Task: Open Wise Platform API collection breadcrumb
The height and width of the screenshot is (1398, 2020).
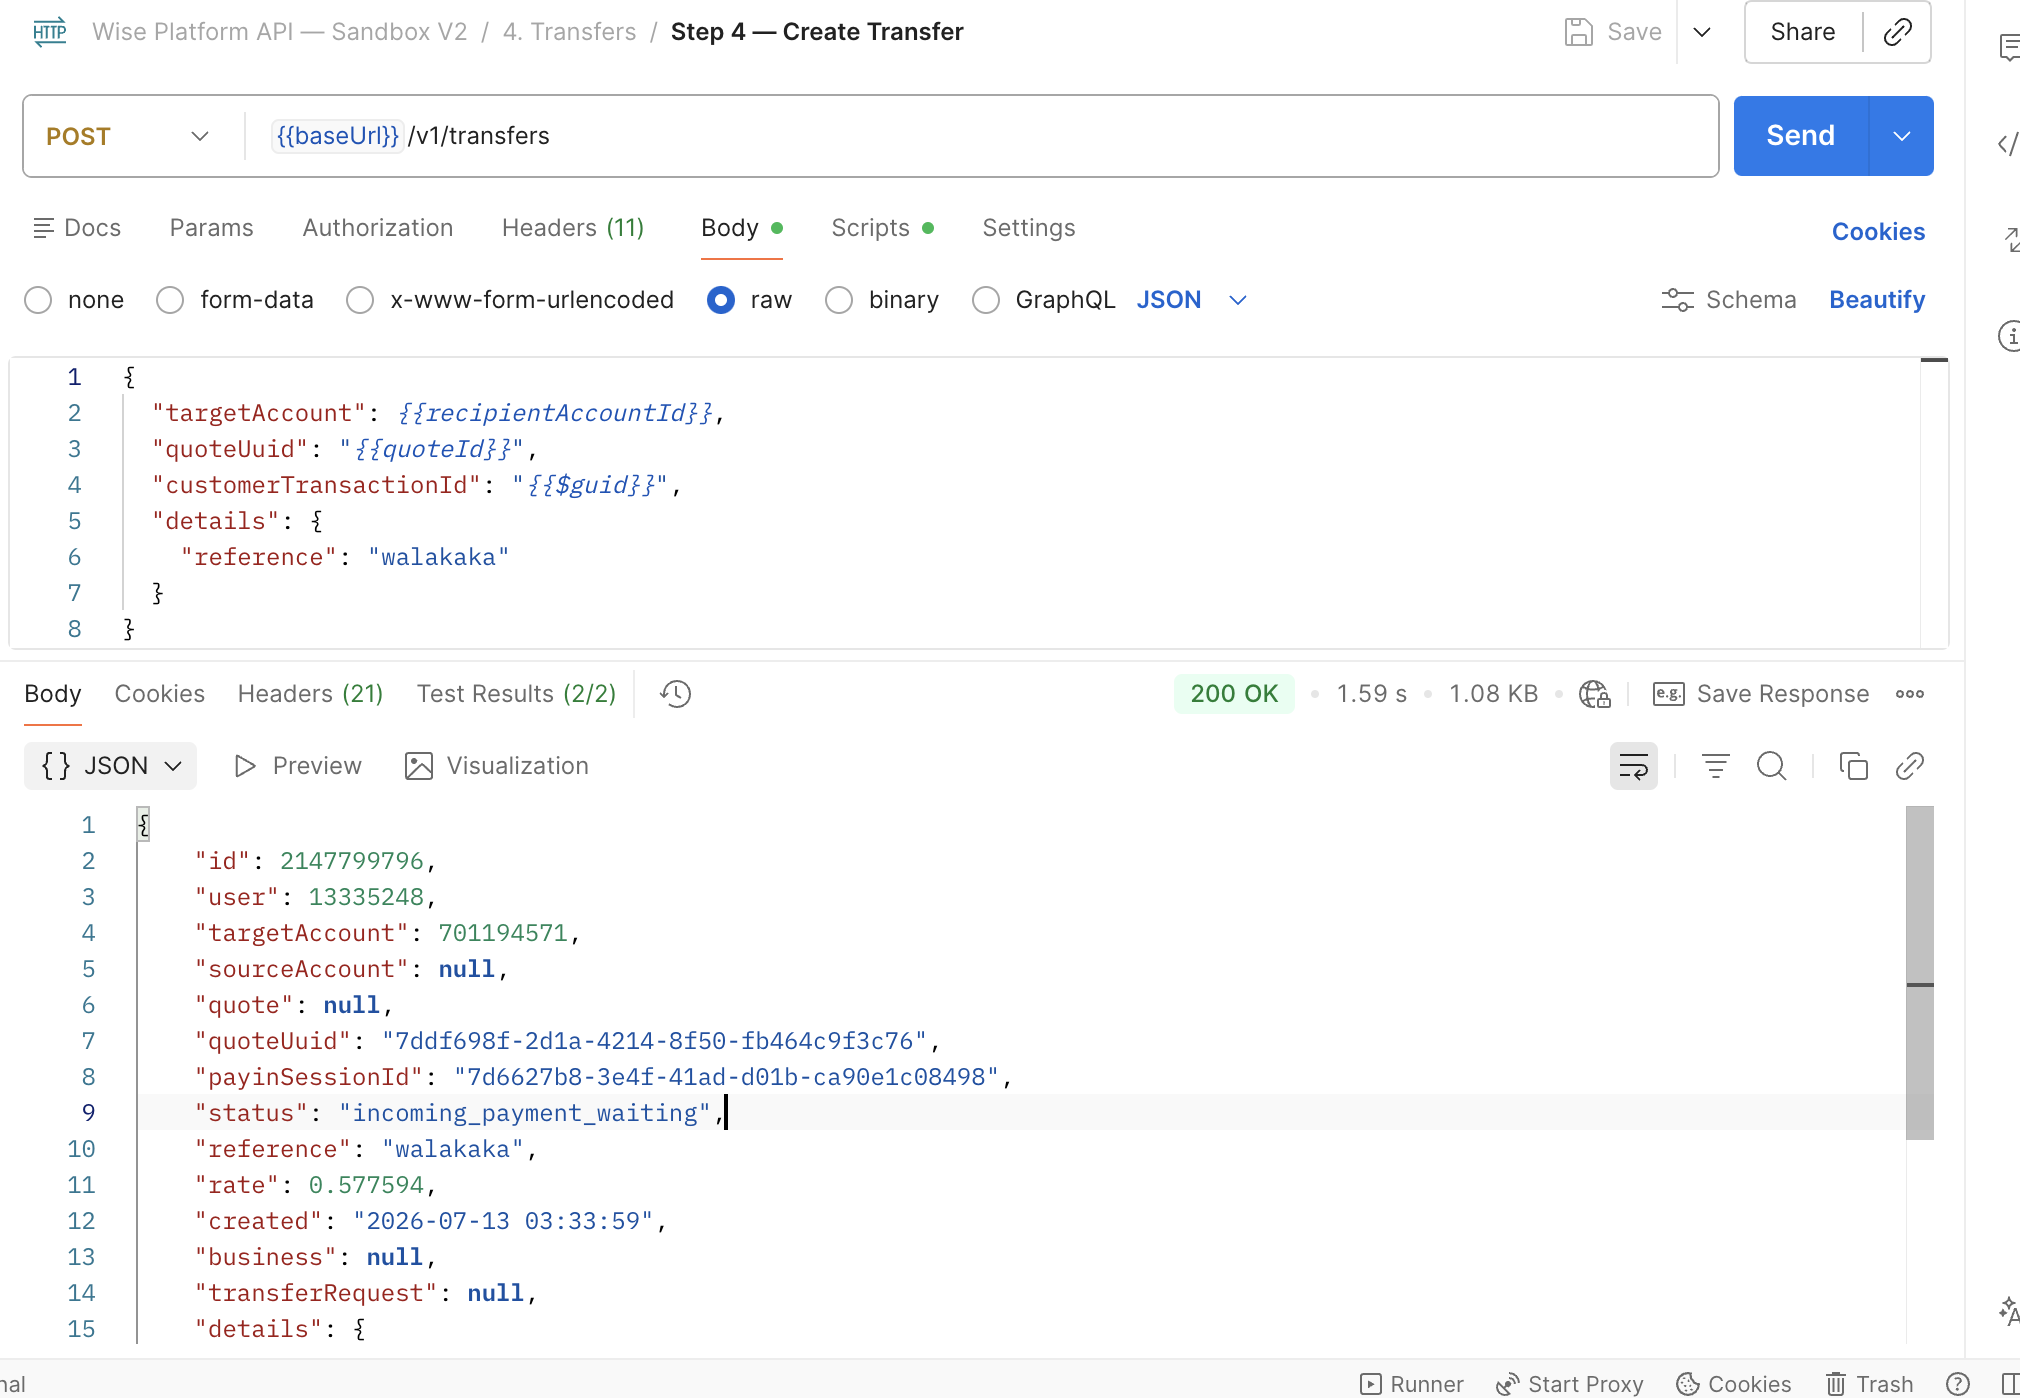Action: point(279,32)
